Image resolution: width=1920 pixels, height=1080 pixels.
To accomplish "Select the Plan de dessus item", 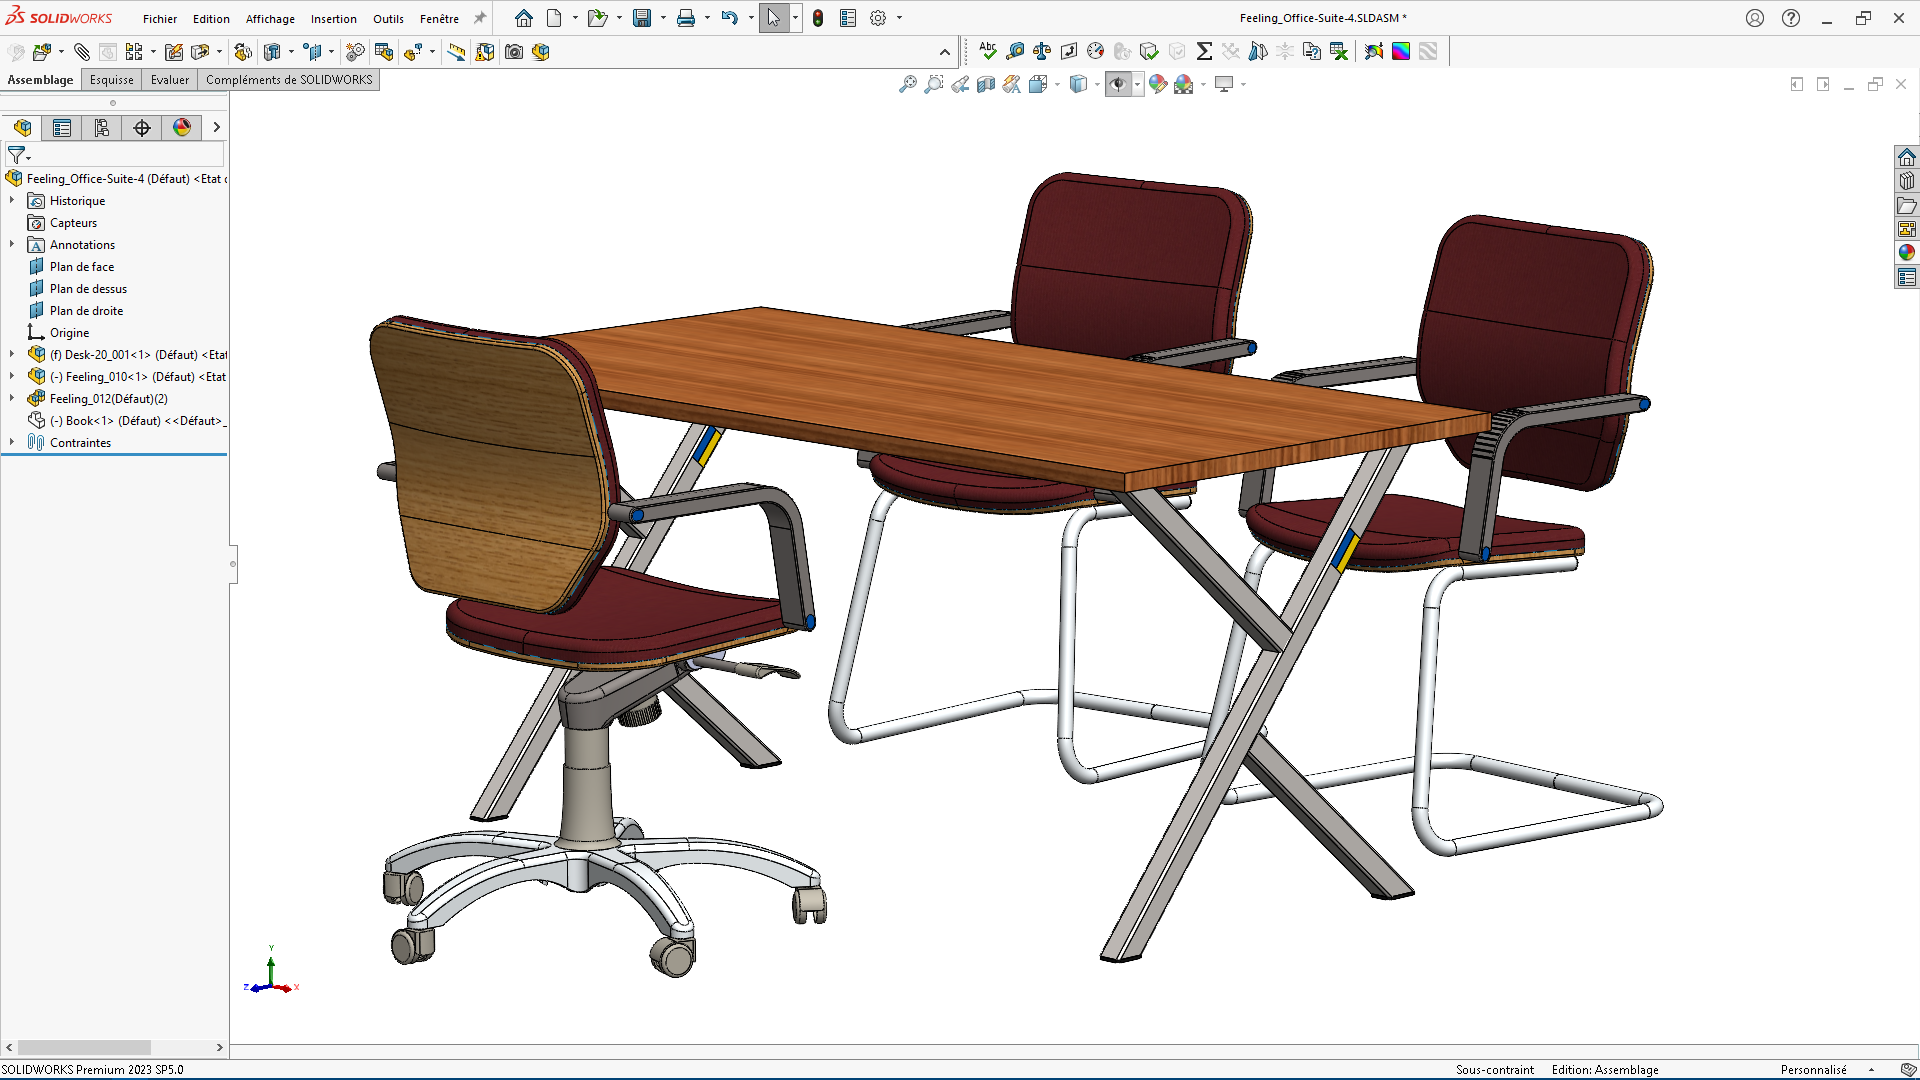I will [x=88, y=289].
